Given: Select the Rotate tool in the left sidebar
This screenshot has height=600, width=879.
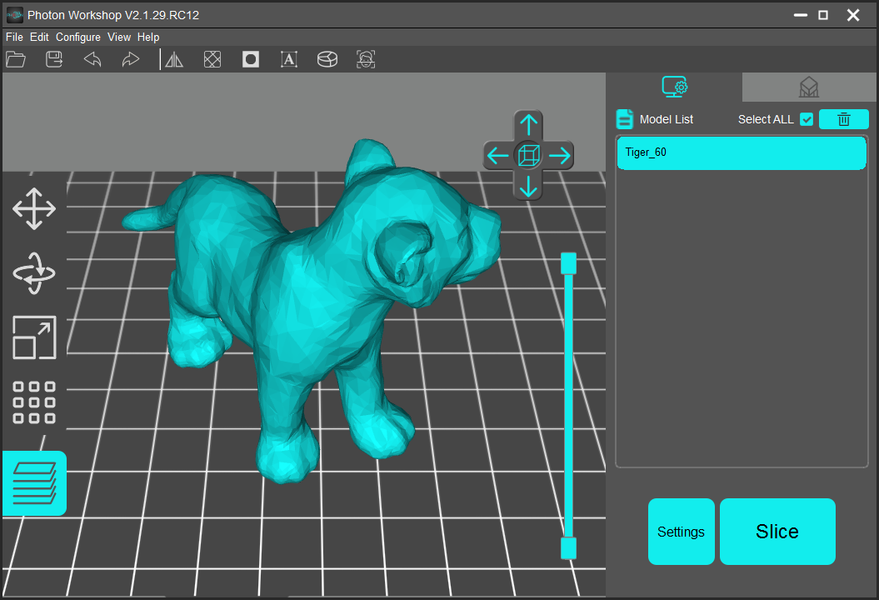Looking at the screenshot, I should pyautogui.click(x=34, y=273).
